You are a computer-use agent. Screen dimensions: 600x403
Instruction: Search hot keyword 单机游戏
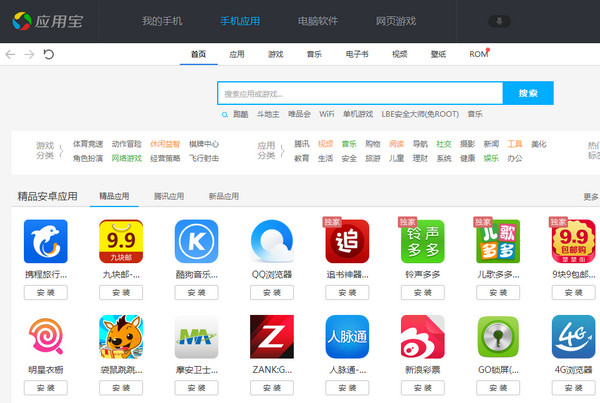358,114
